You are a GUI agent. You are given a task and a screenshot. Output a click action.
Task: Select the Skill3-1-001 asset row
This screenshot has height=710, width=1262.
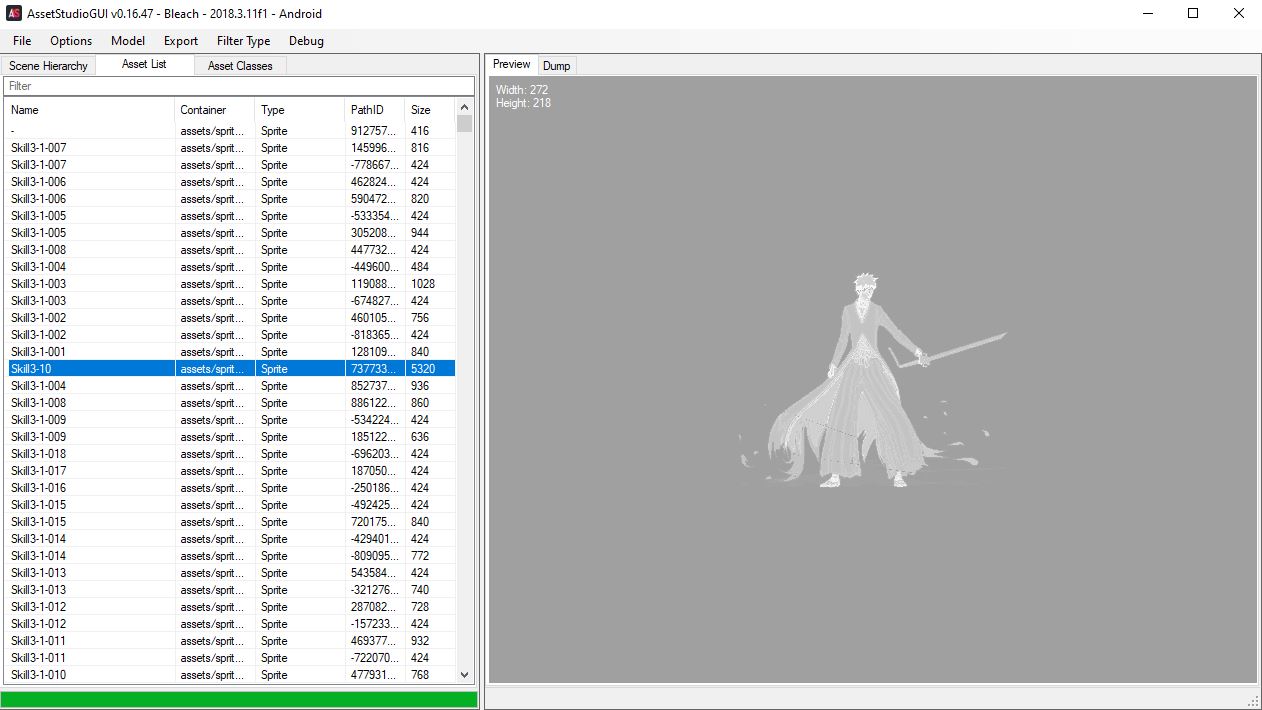pos(231,352)
